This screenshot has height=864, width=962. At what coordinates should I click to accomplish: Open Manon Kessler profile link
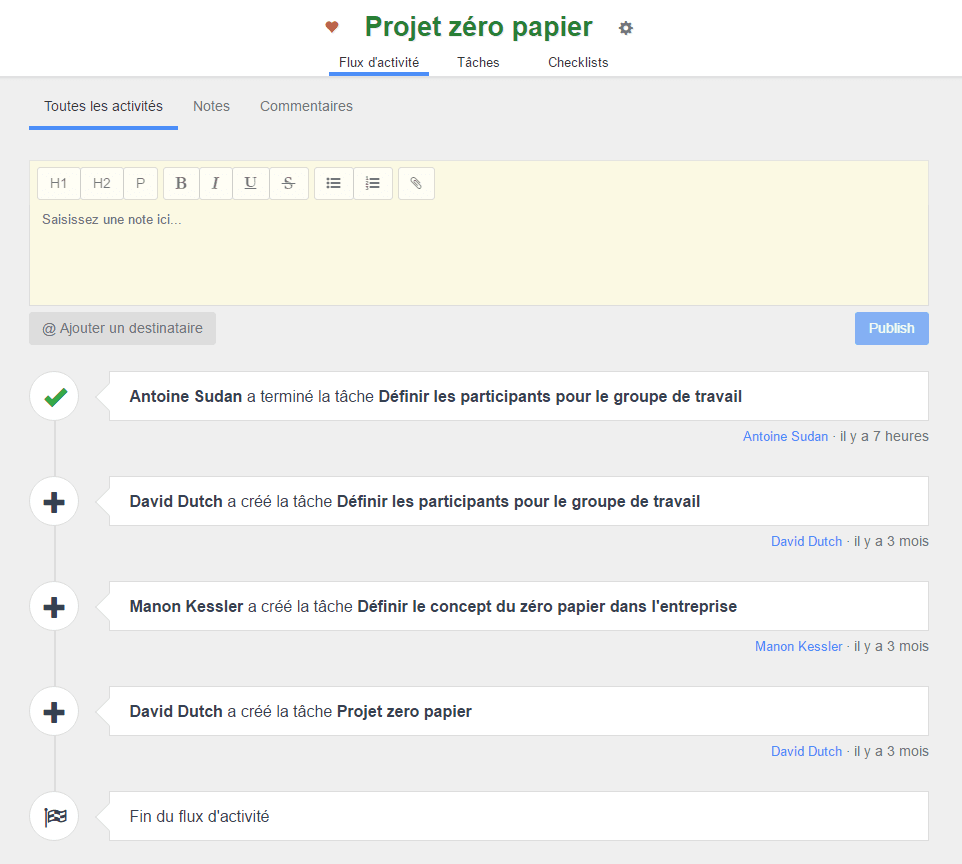pyautogui.click(x=798, y=646)
